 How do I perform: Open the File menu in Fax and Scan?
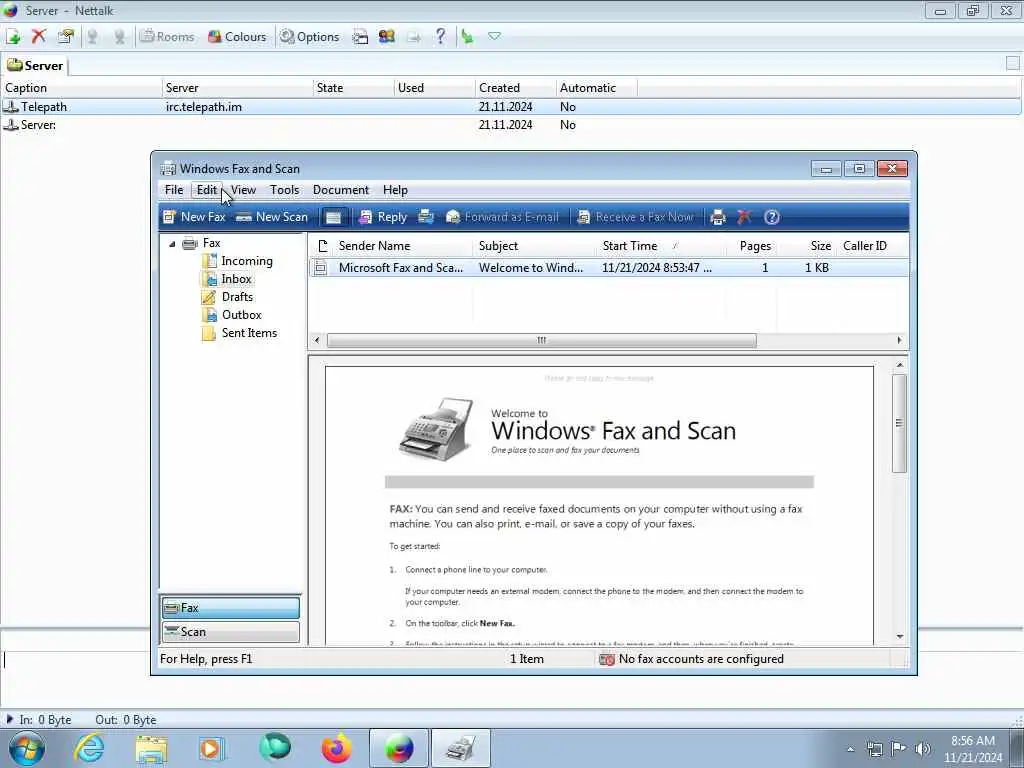174,190
